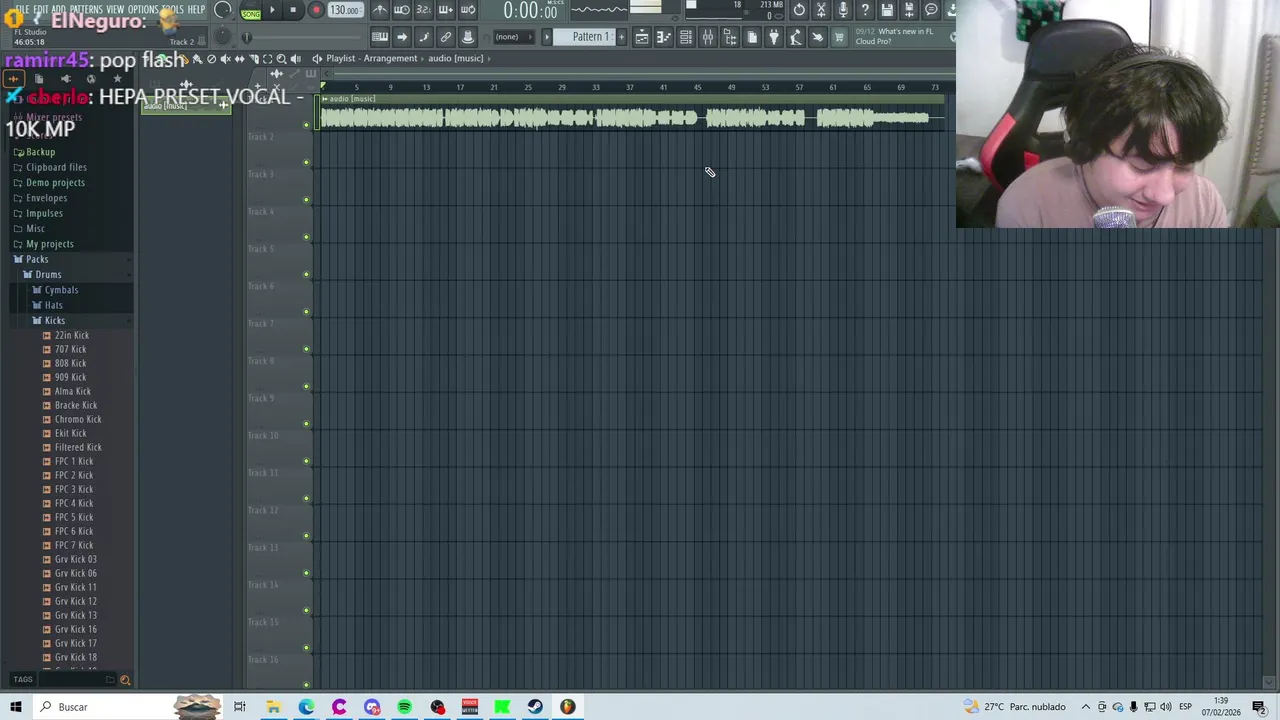The width and height of the screenshot is (1280, 720).
Task: Arm the red Record button
Action: click(316, 10)
